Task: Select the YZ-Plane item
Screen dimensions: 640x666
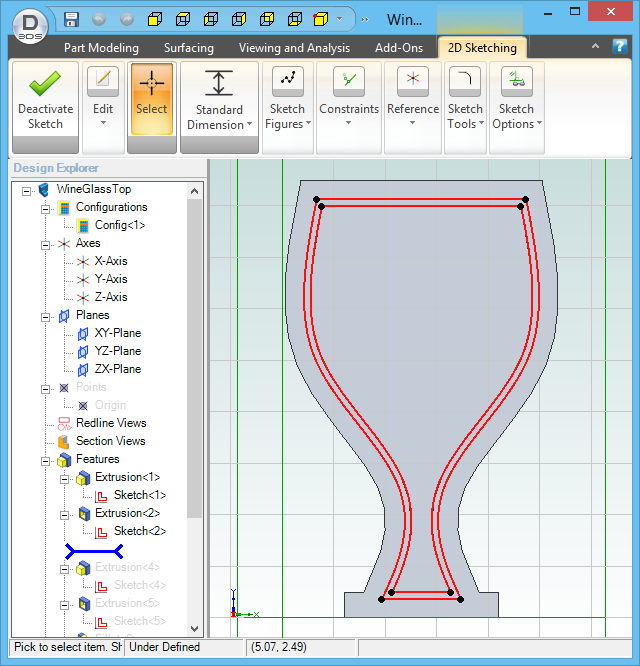Action: 118,351
